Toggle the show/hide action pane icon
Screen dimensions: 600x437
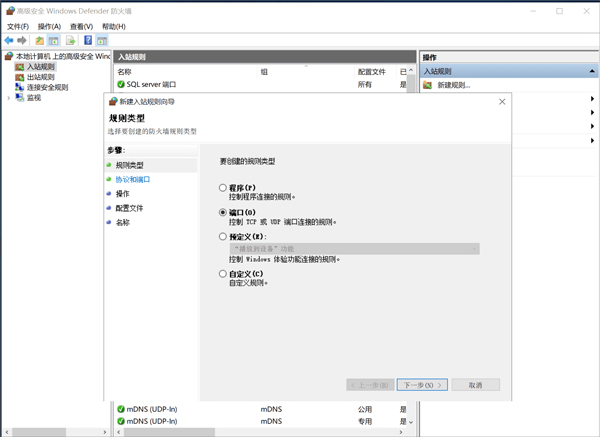[102, 40]
